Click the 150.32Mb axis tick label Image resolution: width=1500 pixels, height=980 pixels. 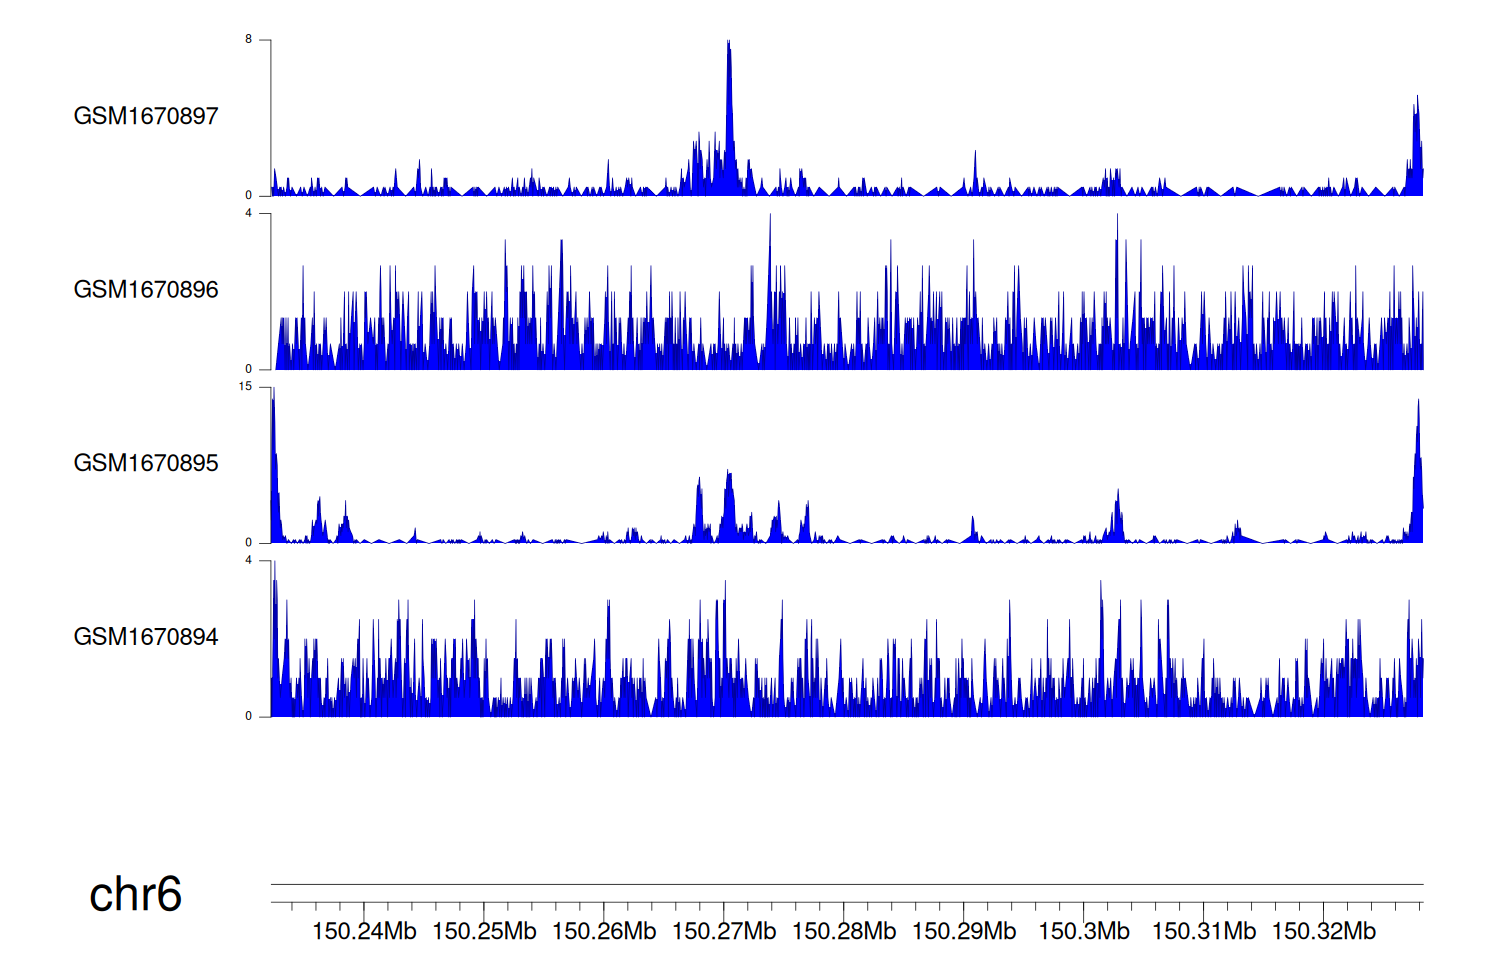pos(1324,931)
